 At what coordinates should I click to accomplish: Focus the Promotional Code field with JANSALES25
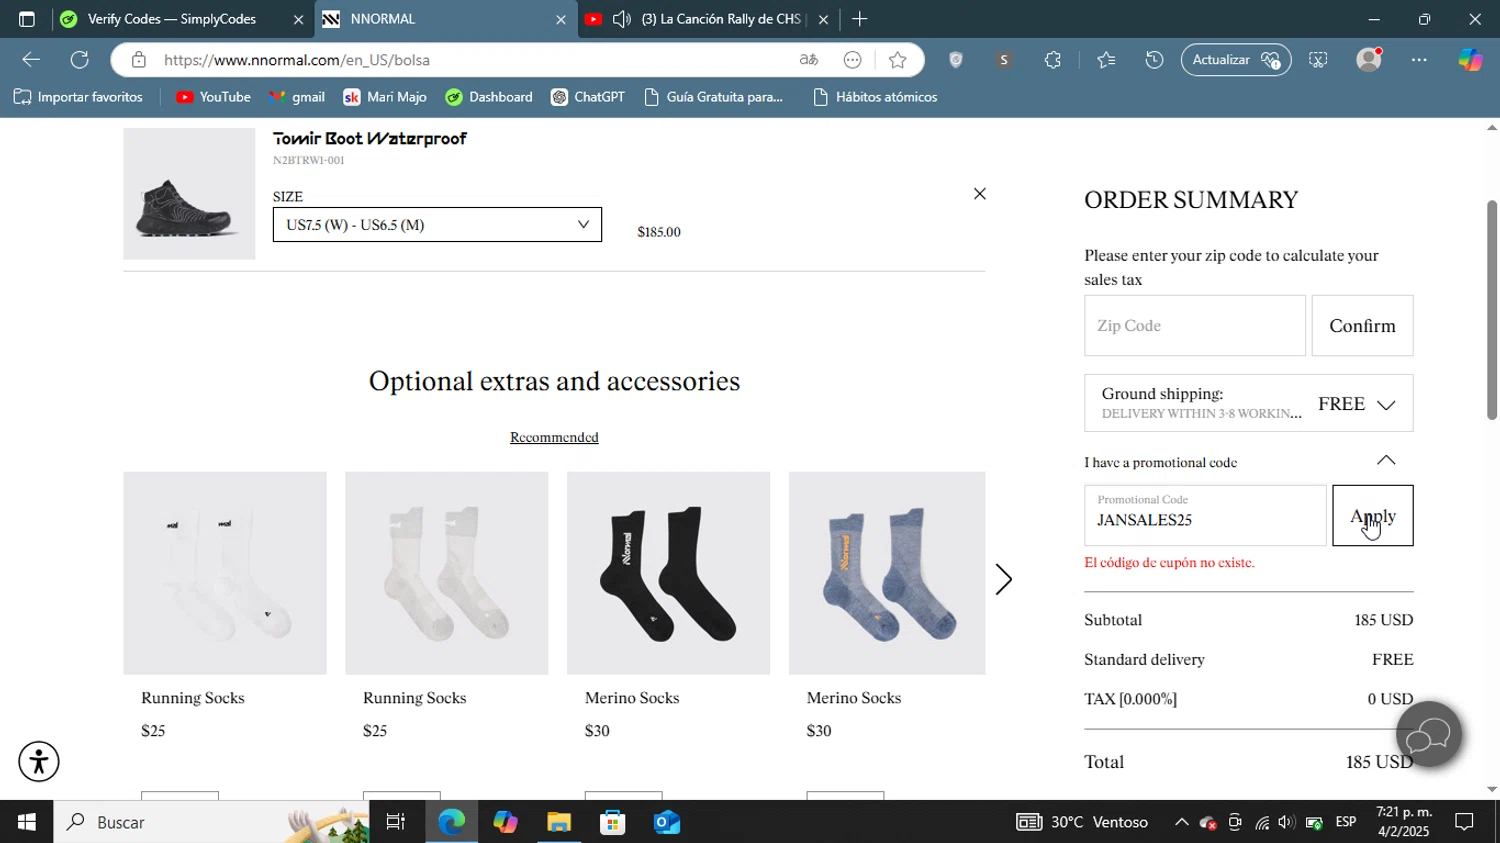(x=1205, y=516)
